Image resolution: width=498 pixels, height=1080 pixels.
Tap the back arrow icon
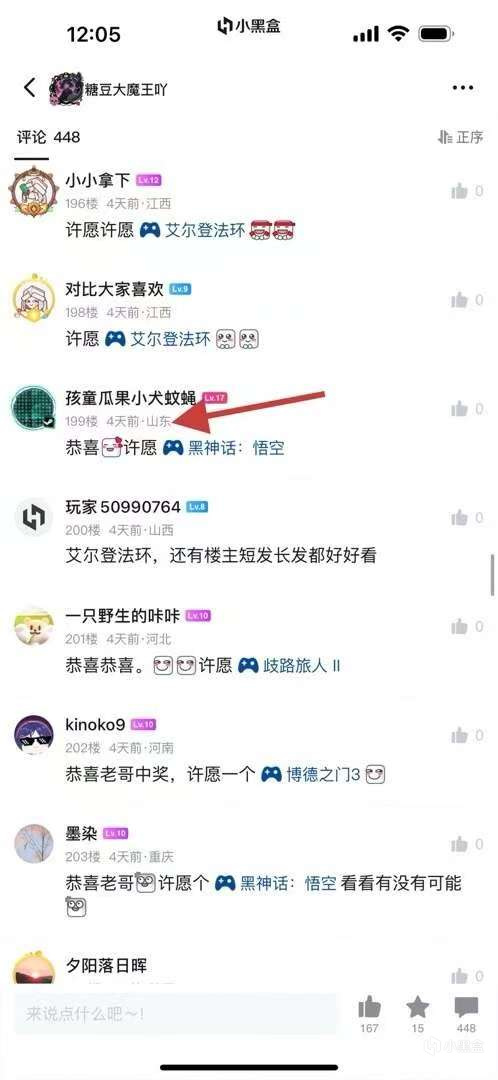tap(29, 88)
